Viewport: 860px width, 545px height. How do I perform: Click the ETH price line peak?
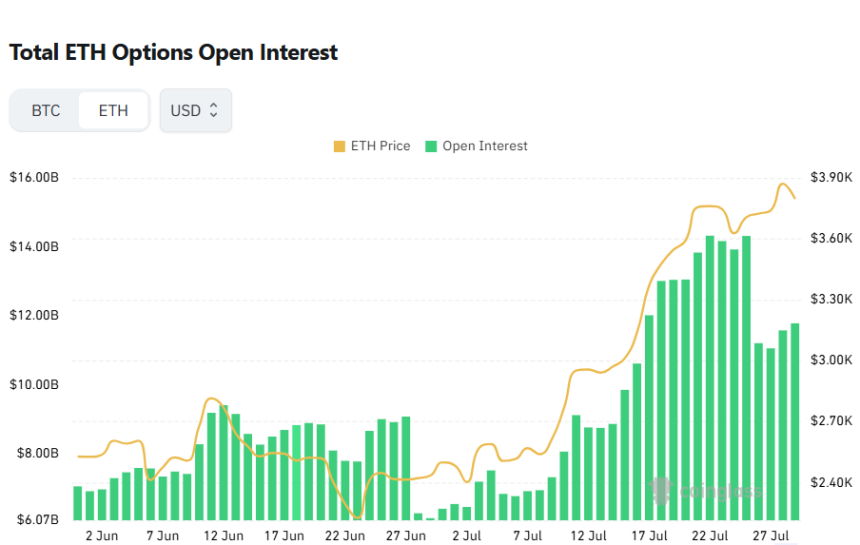pyautogui.click(x=783, y=184)
